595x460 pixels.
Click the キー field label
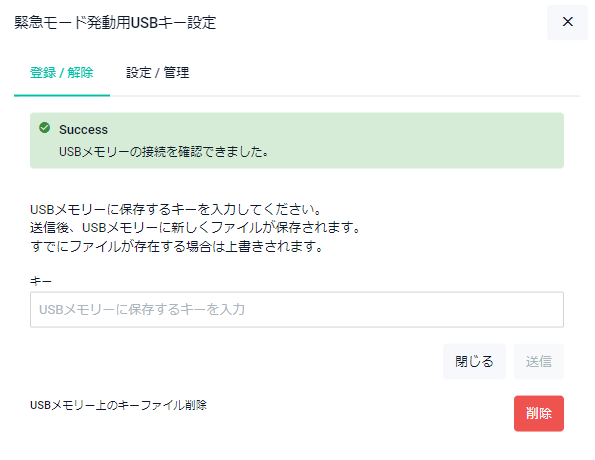(x=41, y=281)
